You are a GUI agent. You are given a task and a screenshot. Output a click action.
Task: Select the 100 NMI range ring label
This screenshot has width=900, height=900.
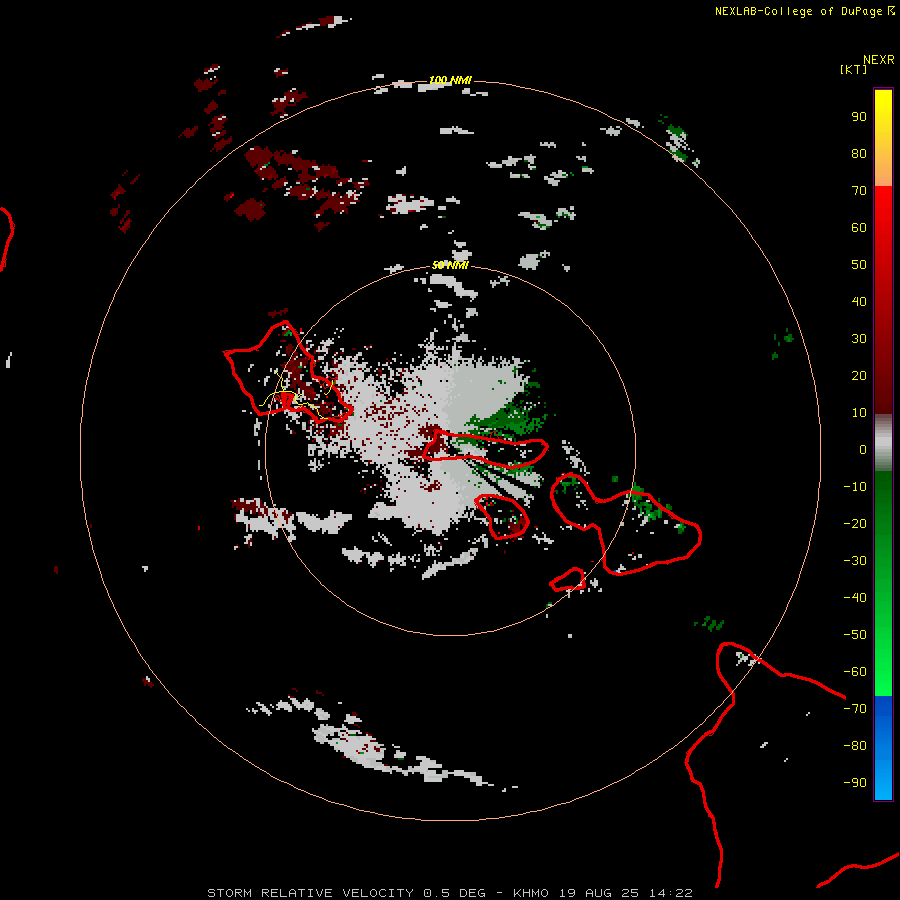pos(450,80)
